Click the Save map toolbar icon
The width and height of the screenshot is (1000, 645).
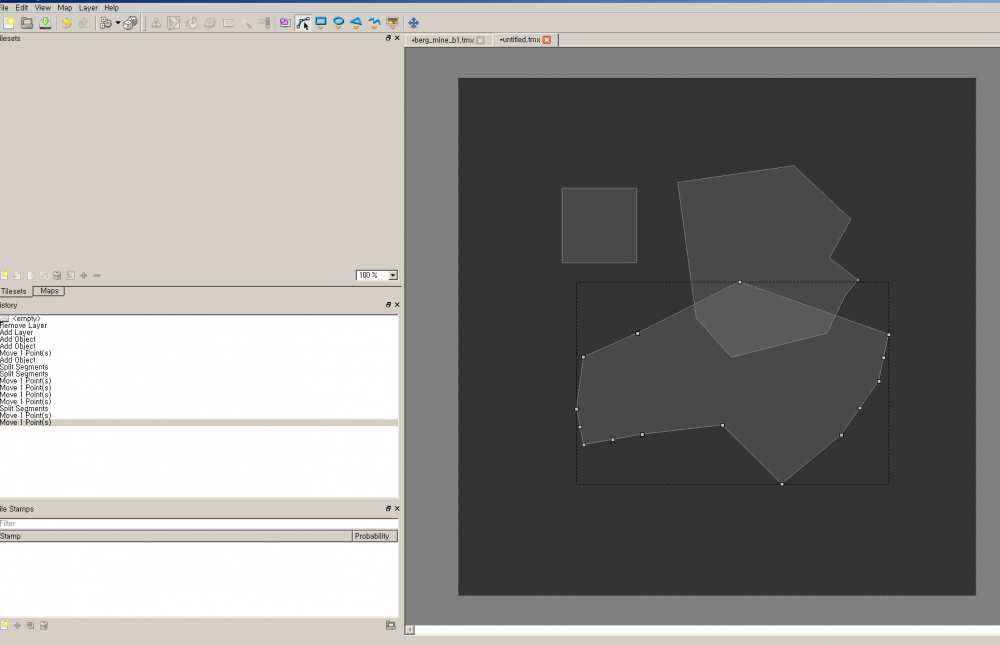46,22
